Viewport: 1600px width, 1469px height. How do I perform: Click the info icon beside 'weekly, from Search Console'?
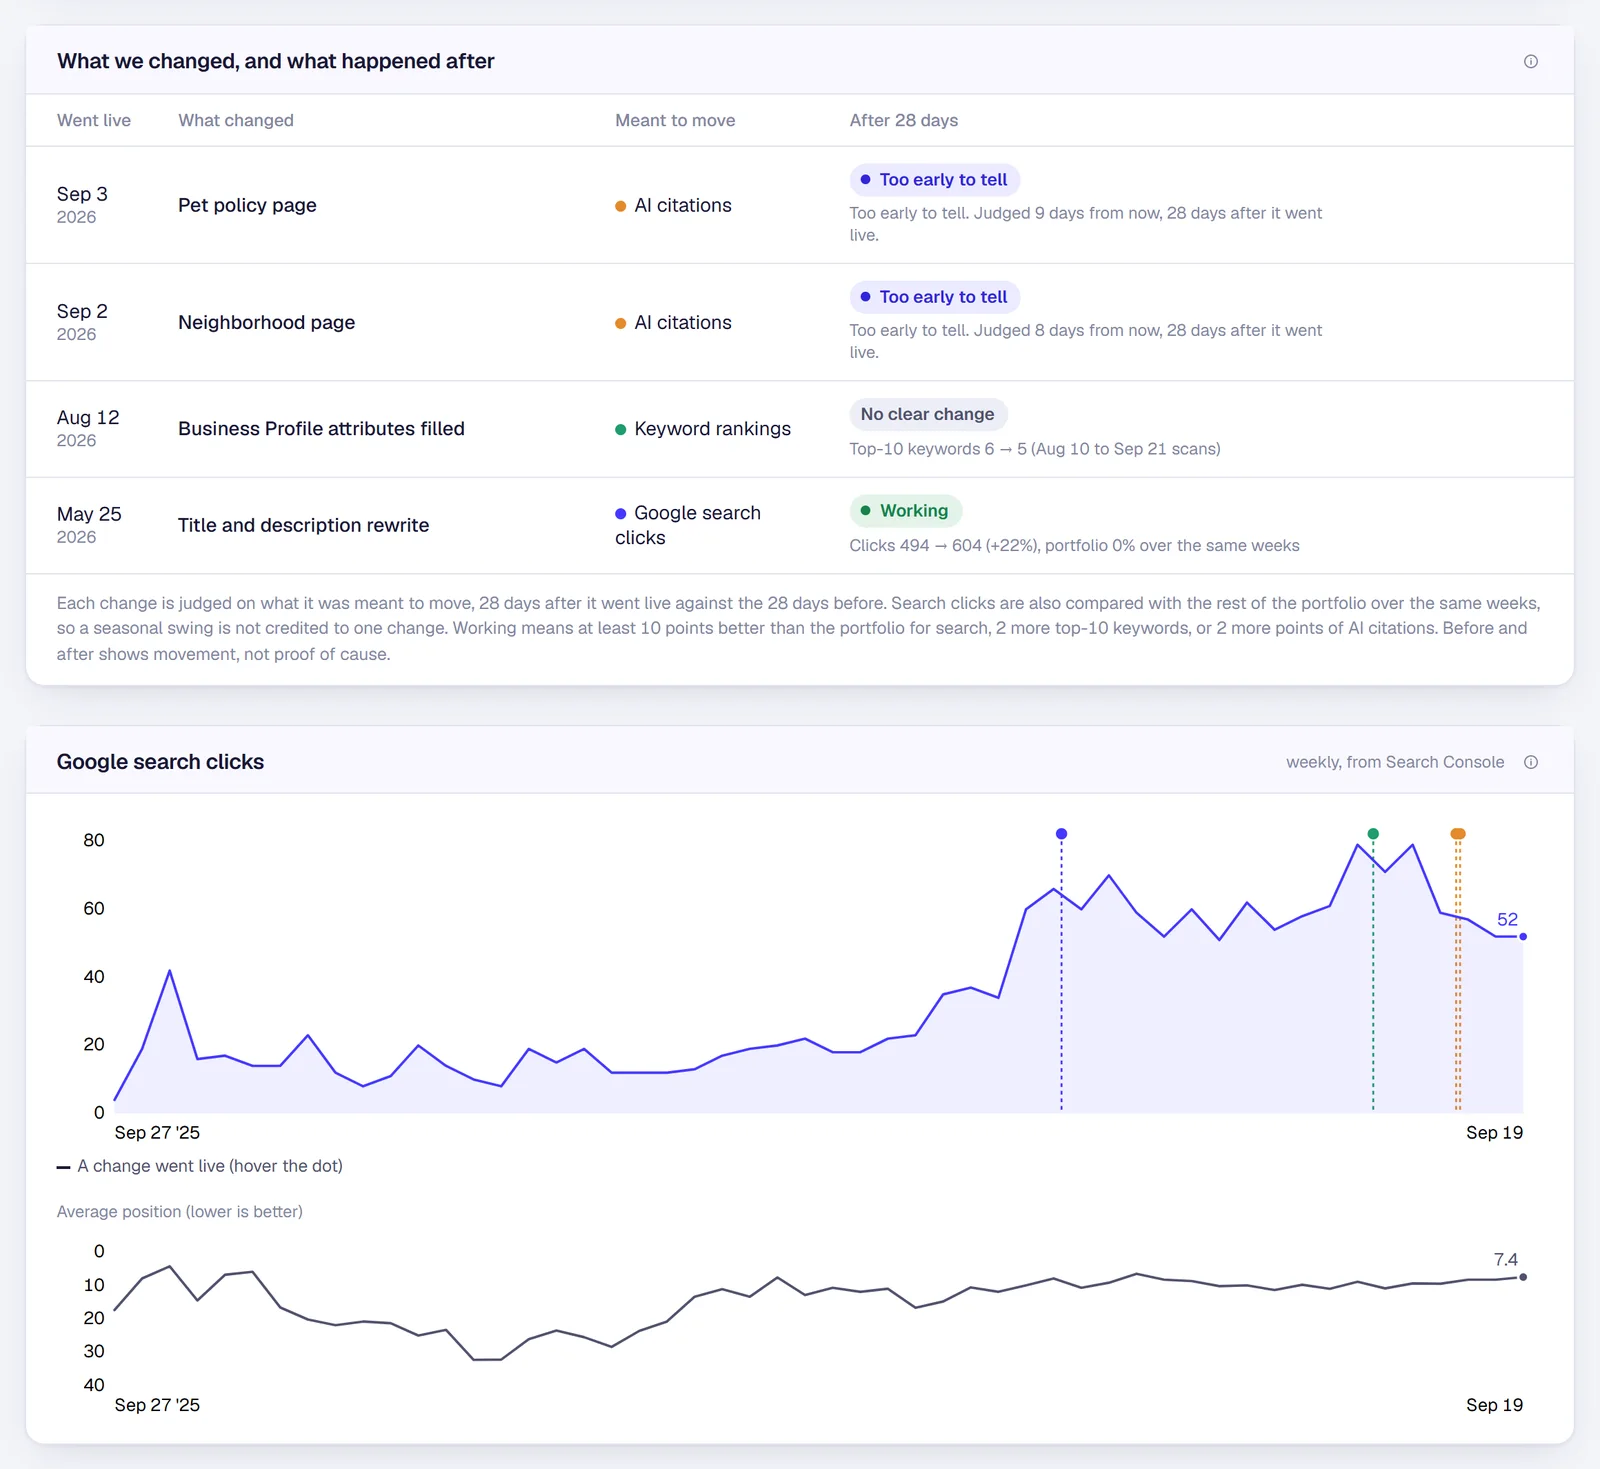point(1530,762)
